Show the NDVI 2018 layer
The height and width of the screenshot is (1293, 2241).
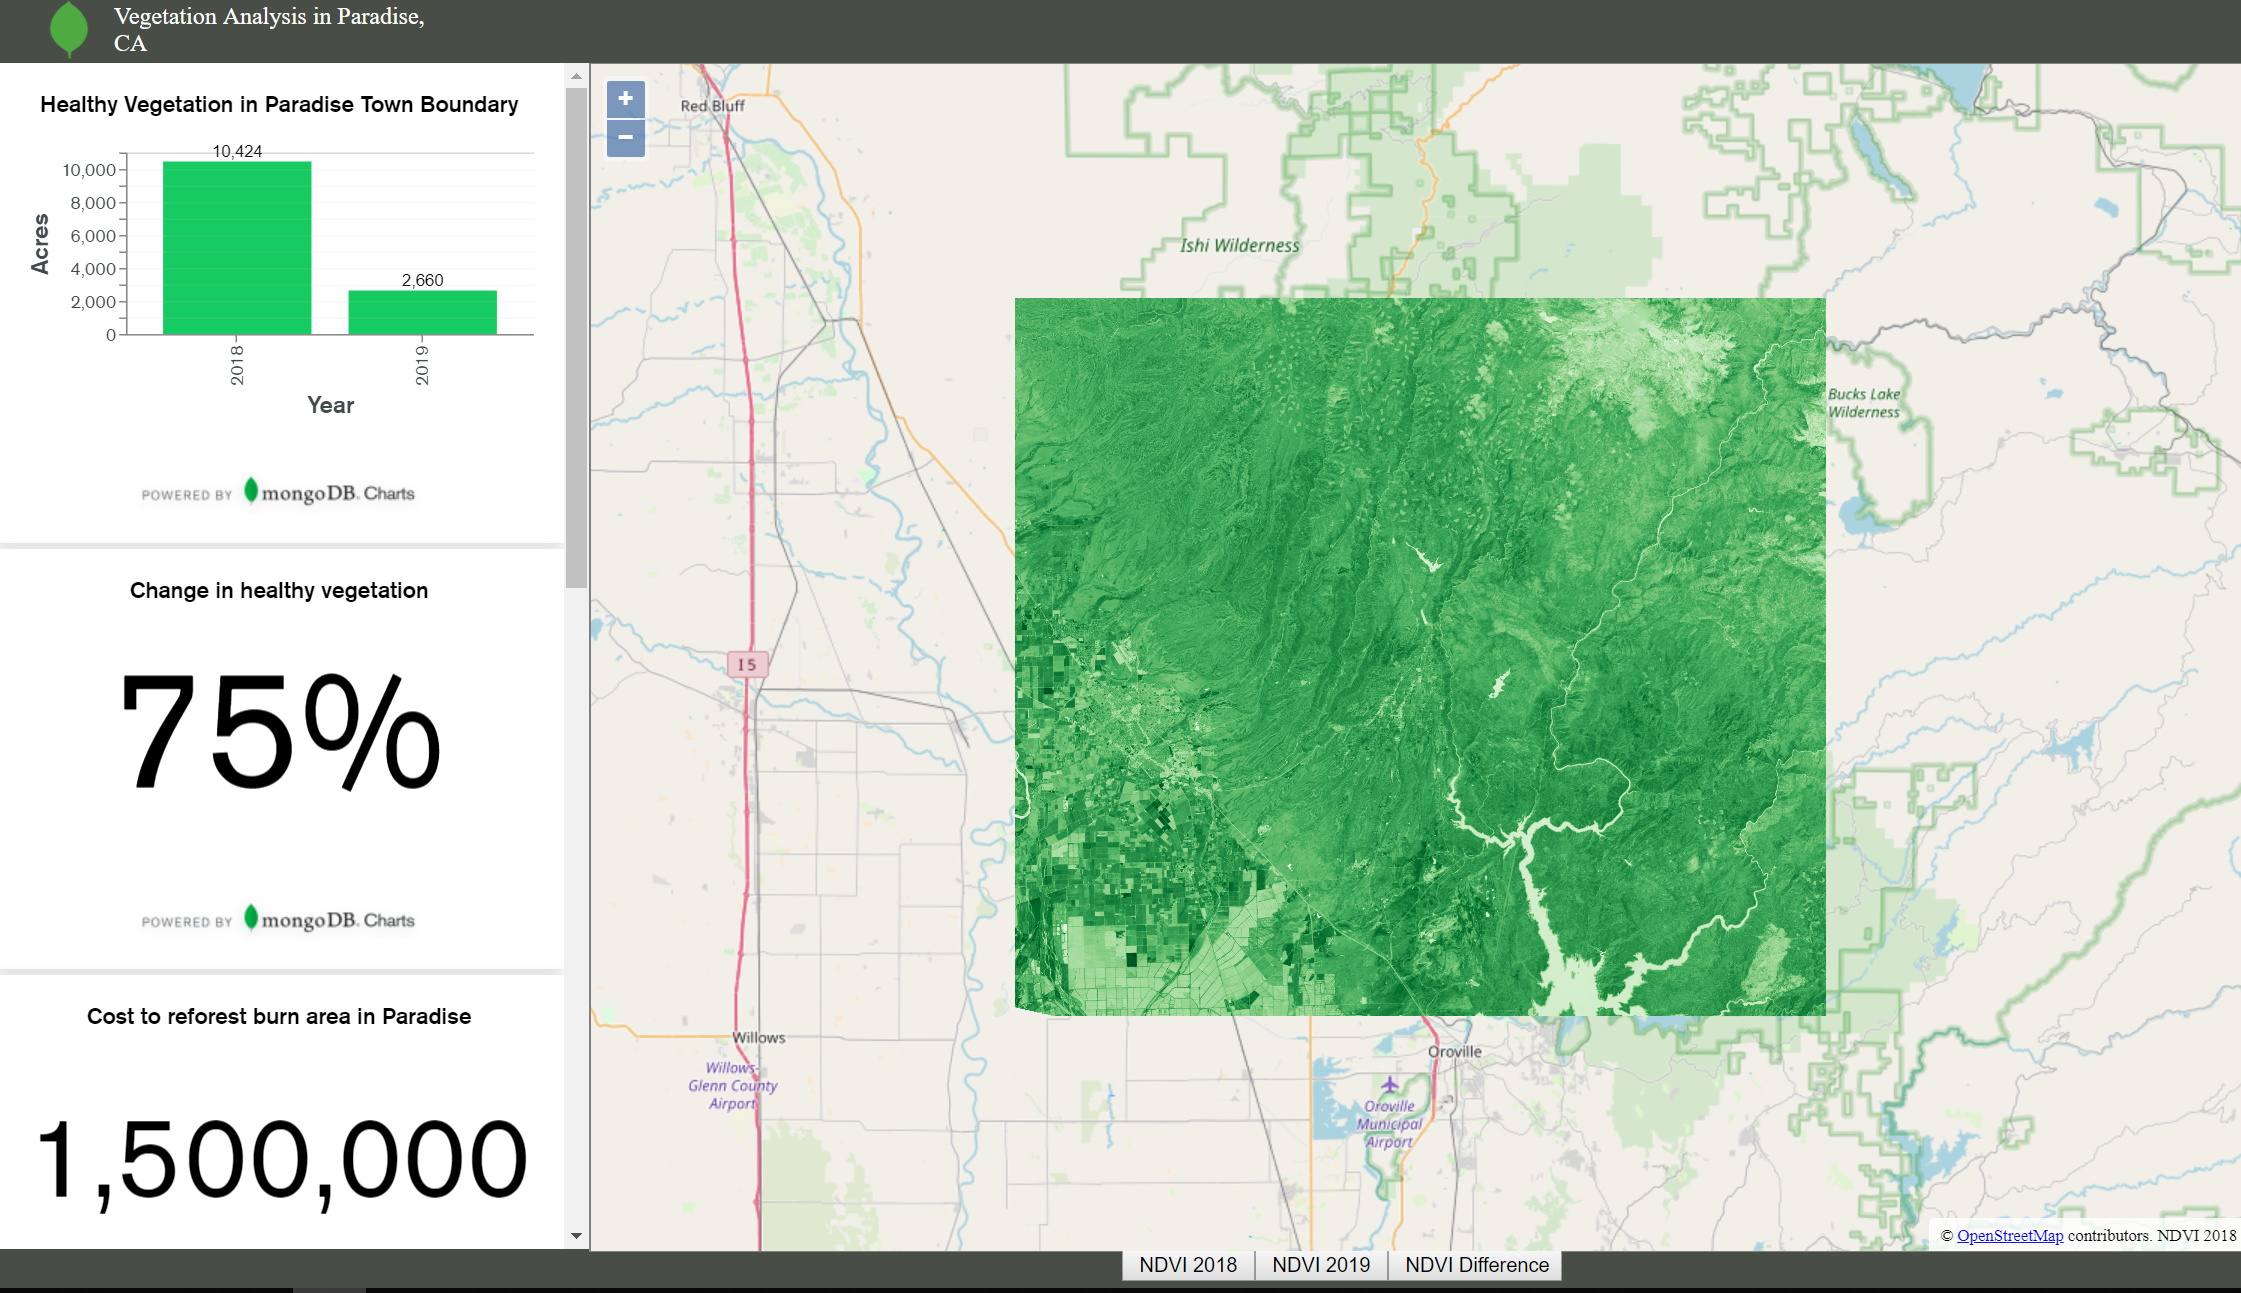[x=1188, y=1265]
